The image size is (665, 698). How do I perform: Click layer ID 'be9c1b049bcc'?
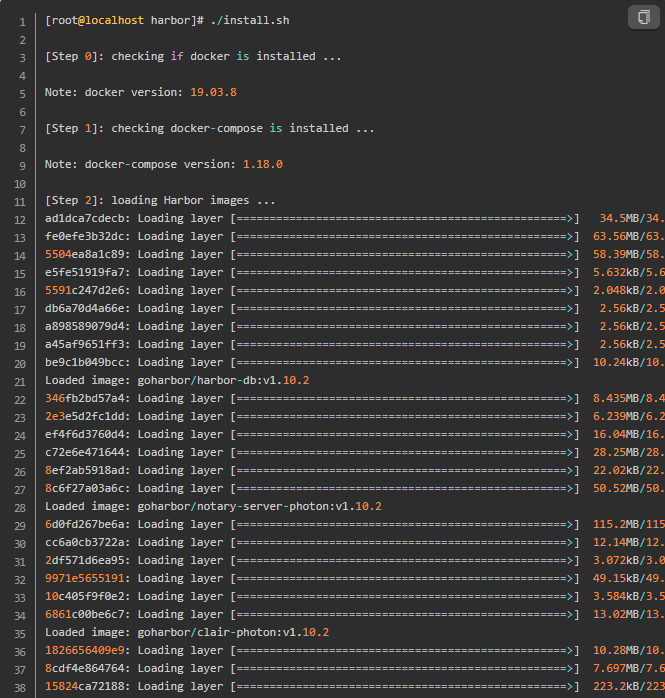click(x=85, y=362)
